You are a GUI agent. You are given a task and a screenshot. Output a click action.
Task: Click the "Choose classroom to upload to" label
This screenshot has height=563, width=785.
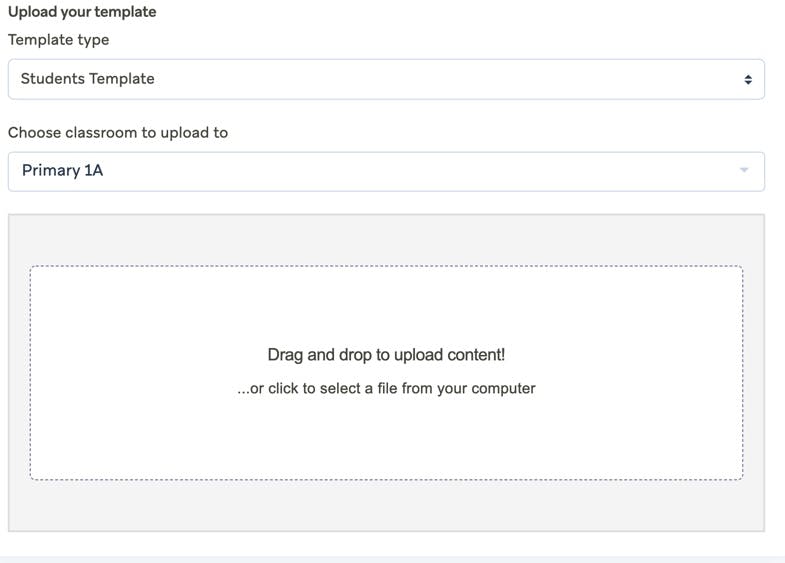pyautogui.click(x=118, y=132)
